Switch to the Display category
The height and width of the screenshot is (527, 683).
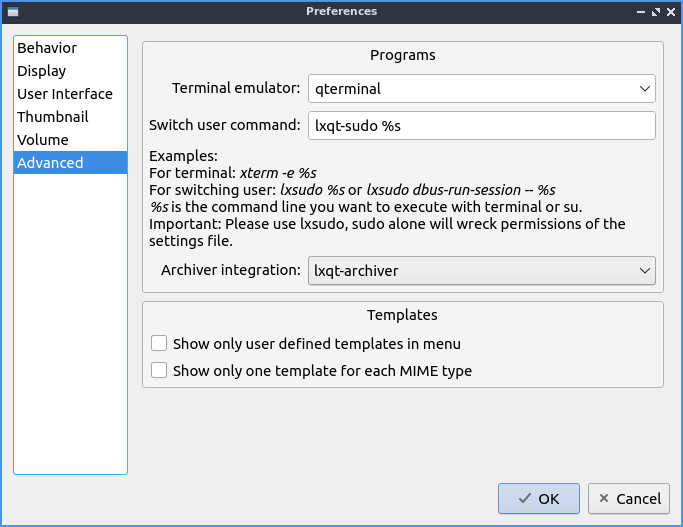[42, 71]
